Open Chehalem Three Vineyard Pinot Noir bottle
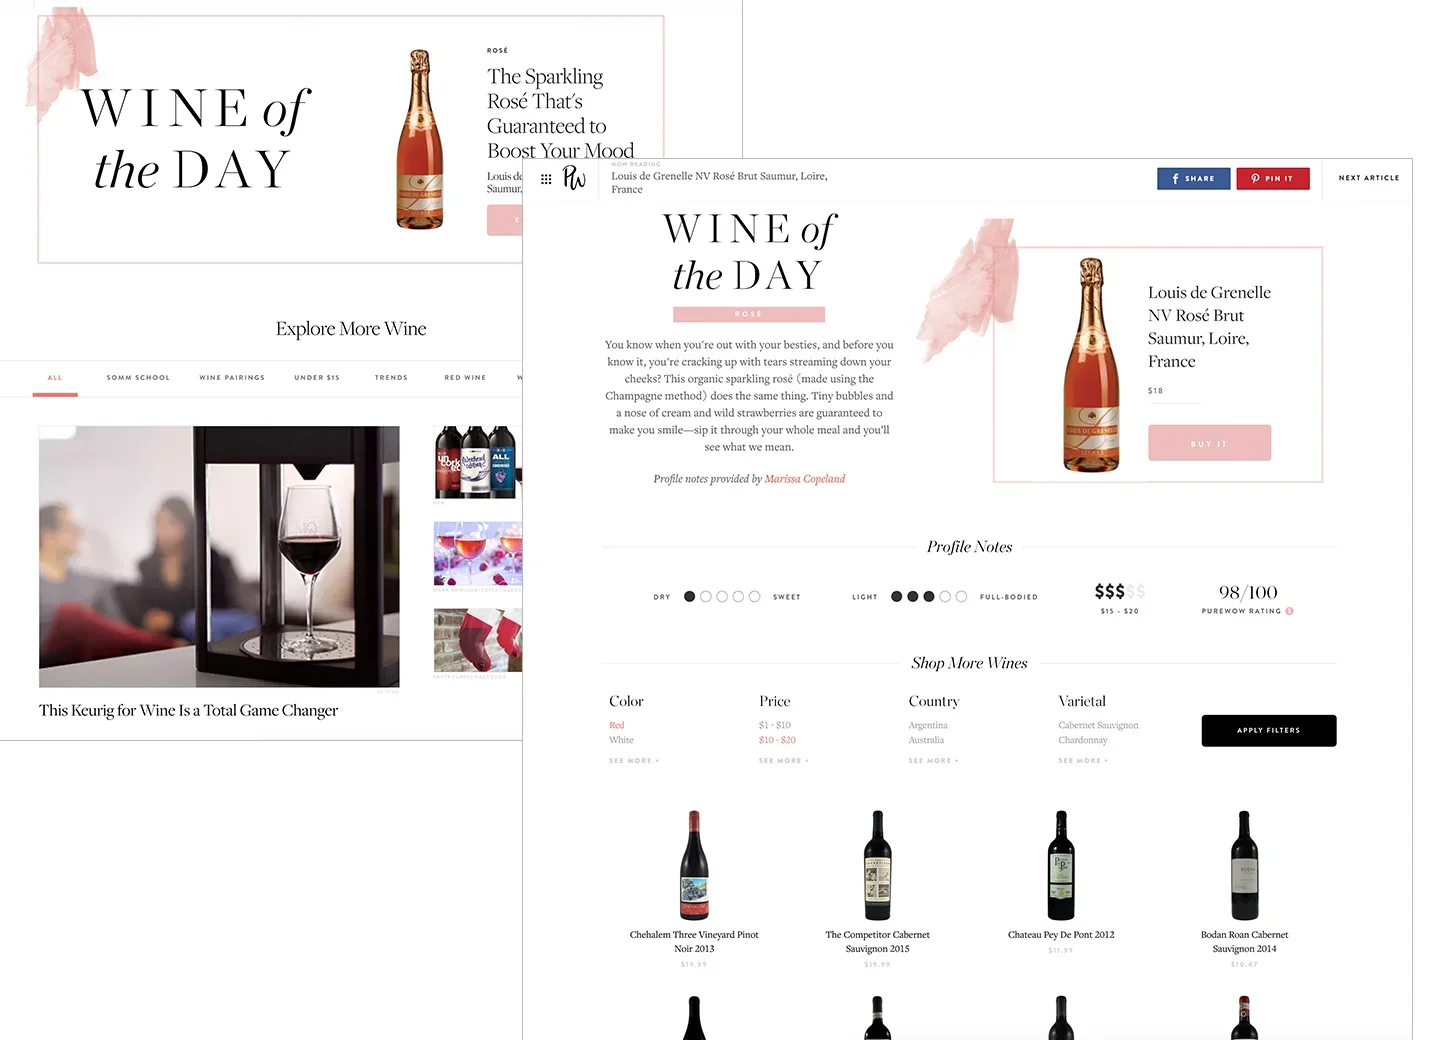This screenshot has height=1040, width=1440. coord(694,866)
